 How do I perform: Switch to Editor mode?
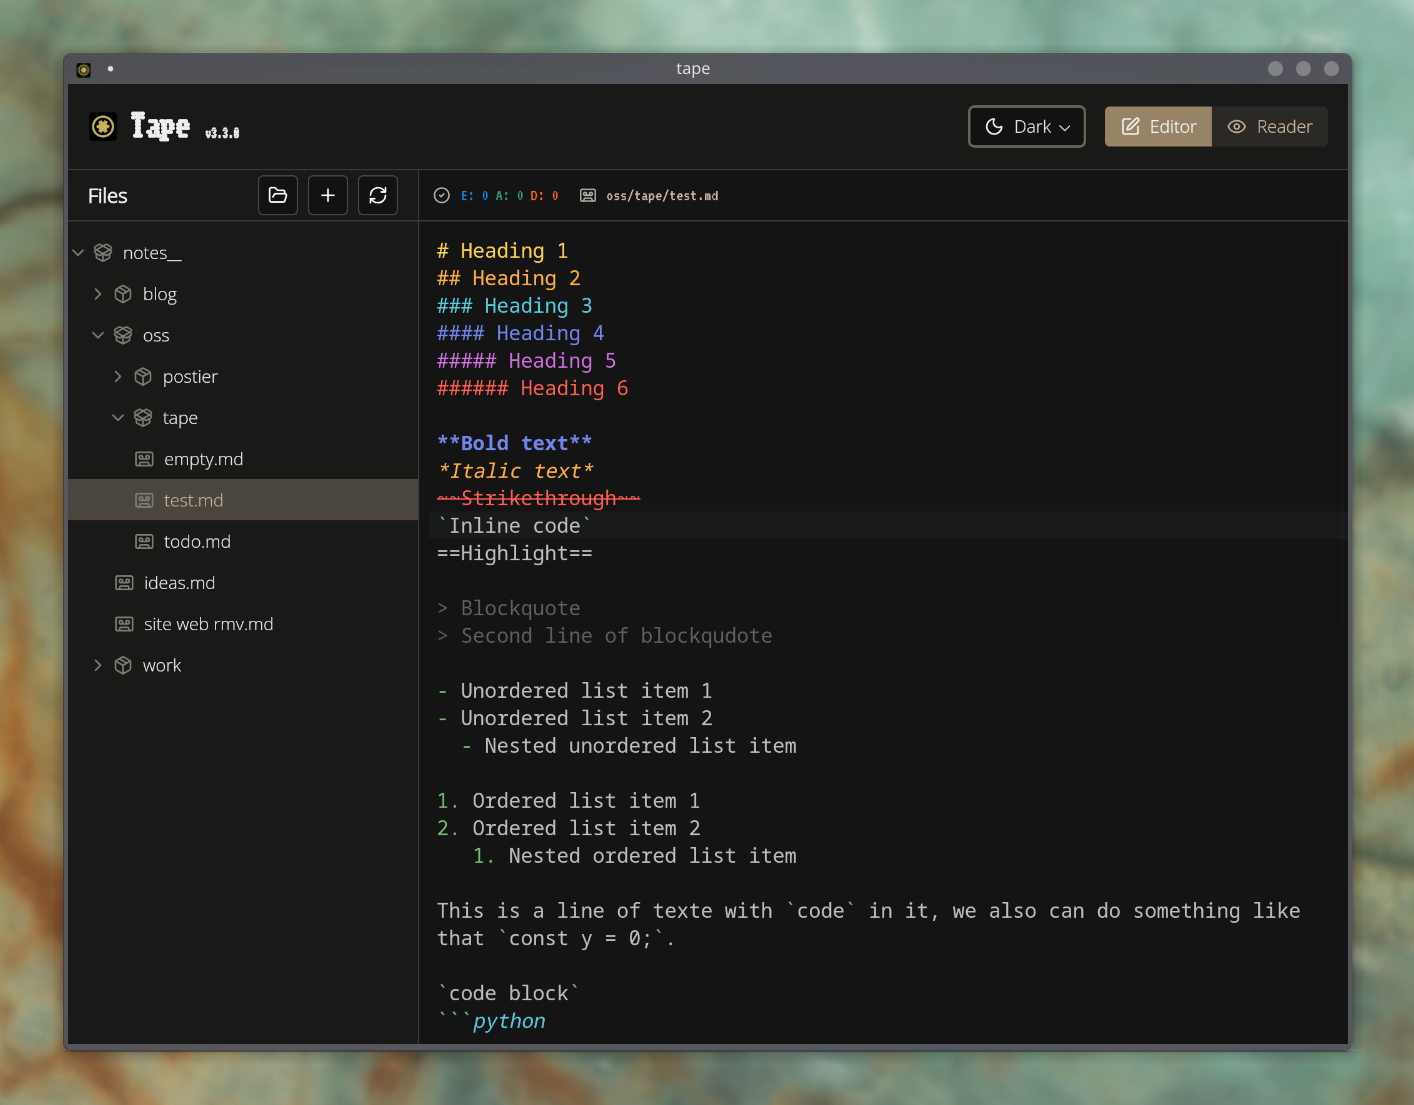coord(1158,127)
